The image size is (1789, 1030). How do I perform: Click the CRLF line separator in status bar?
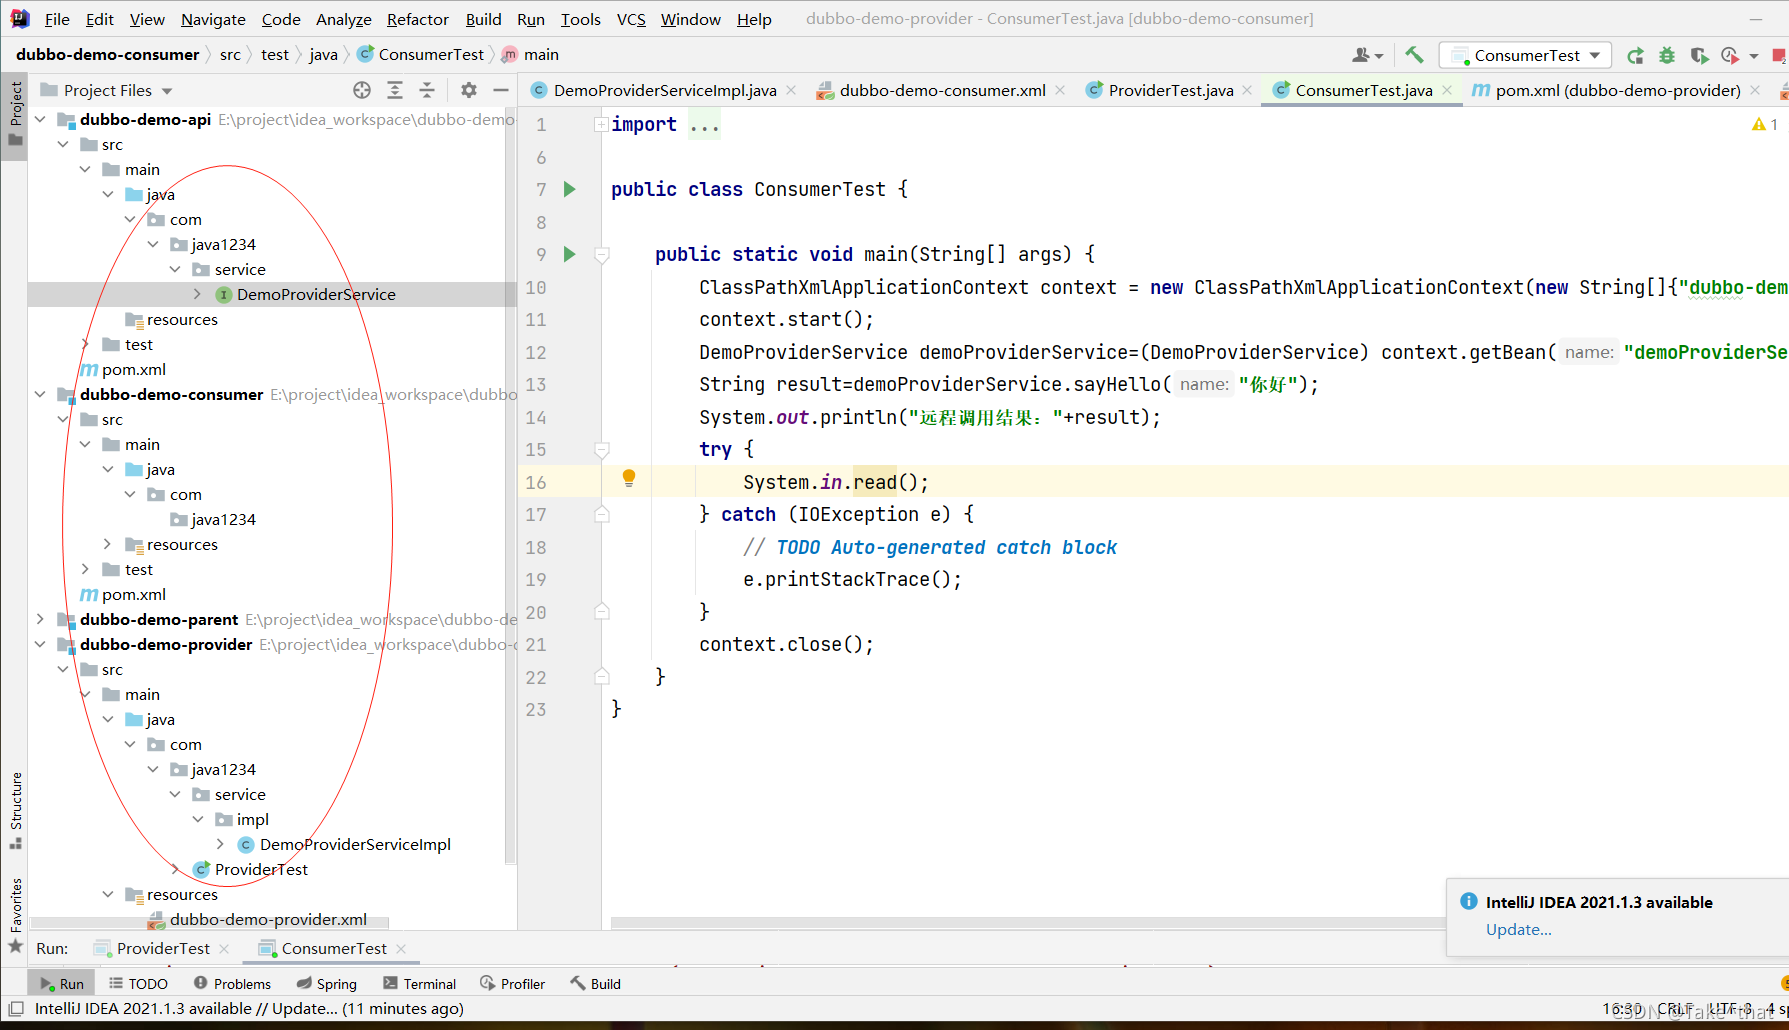[1676, 1009]
